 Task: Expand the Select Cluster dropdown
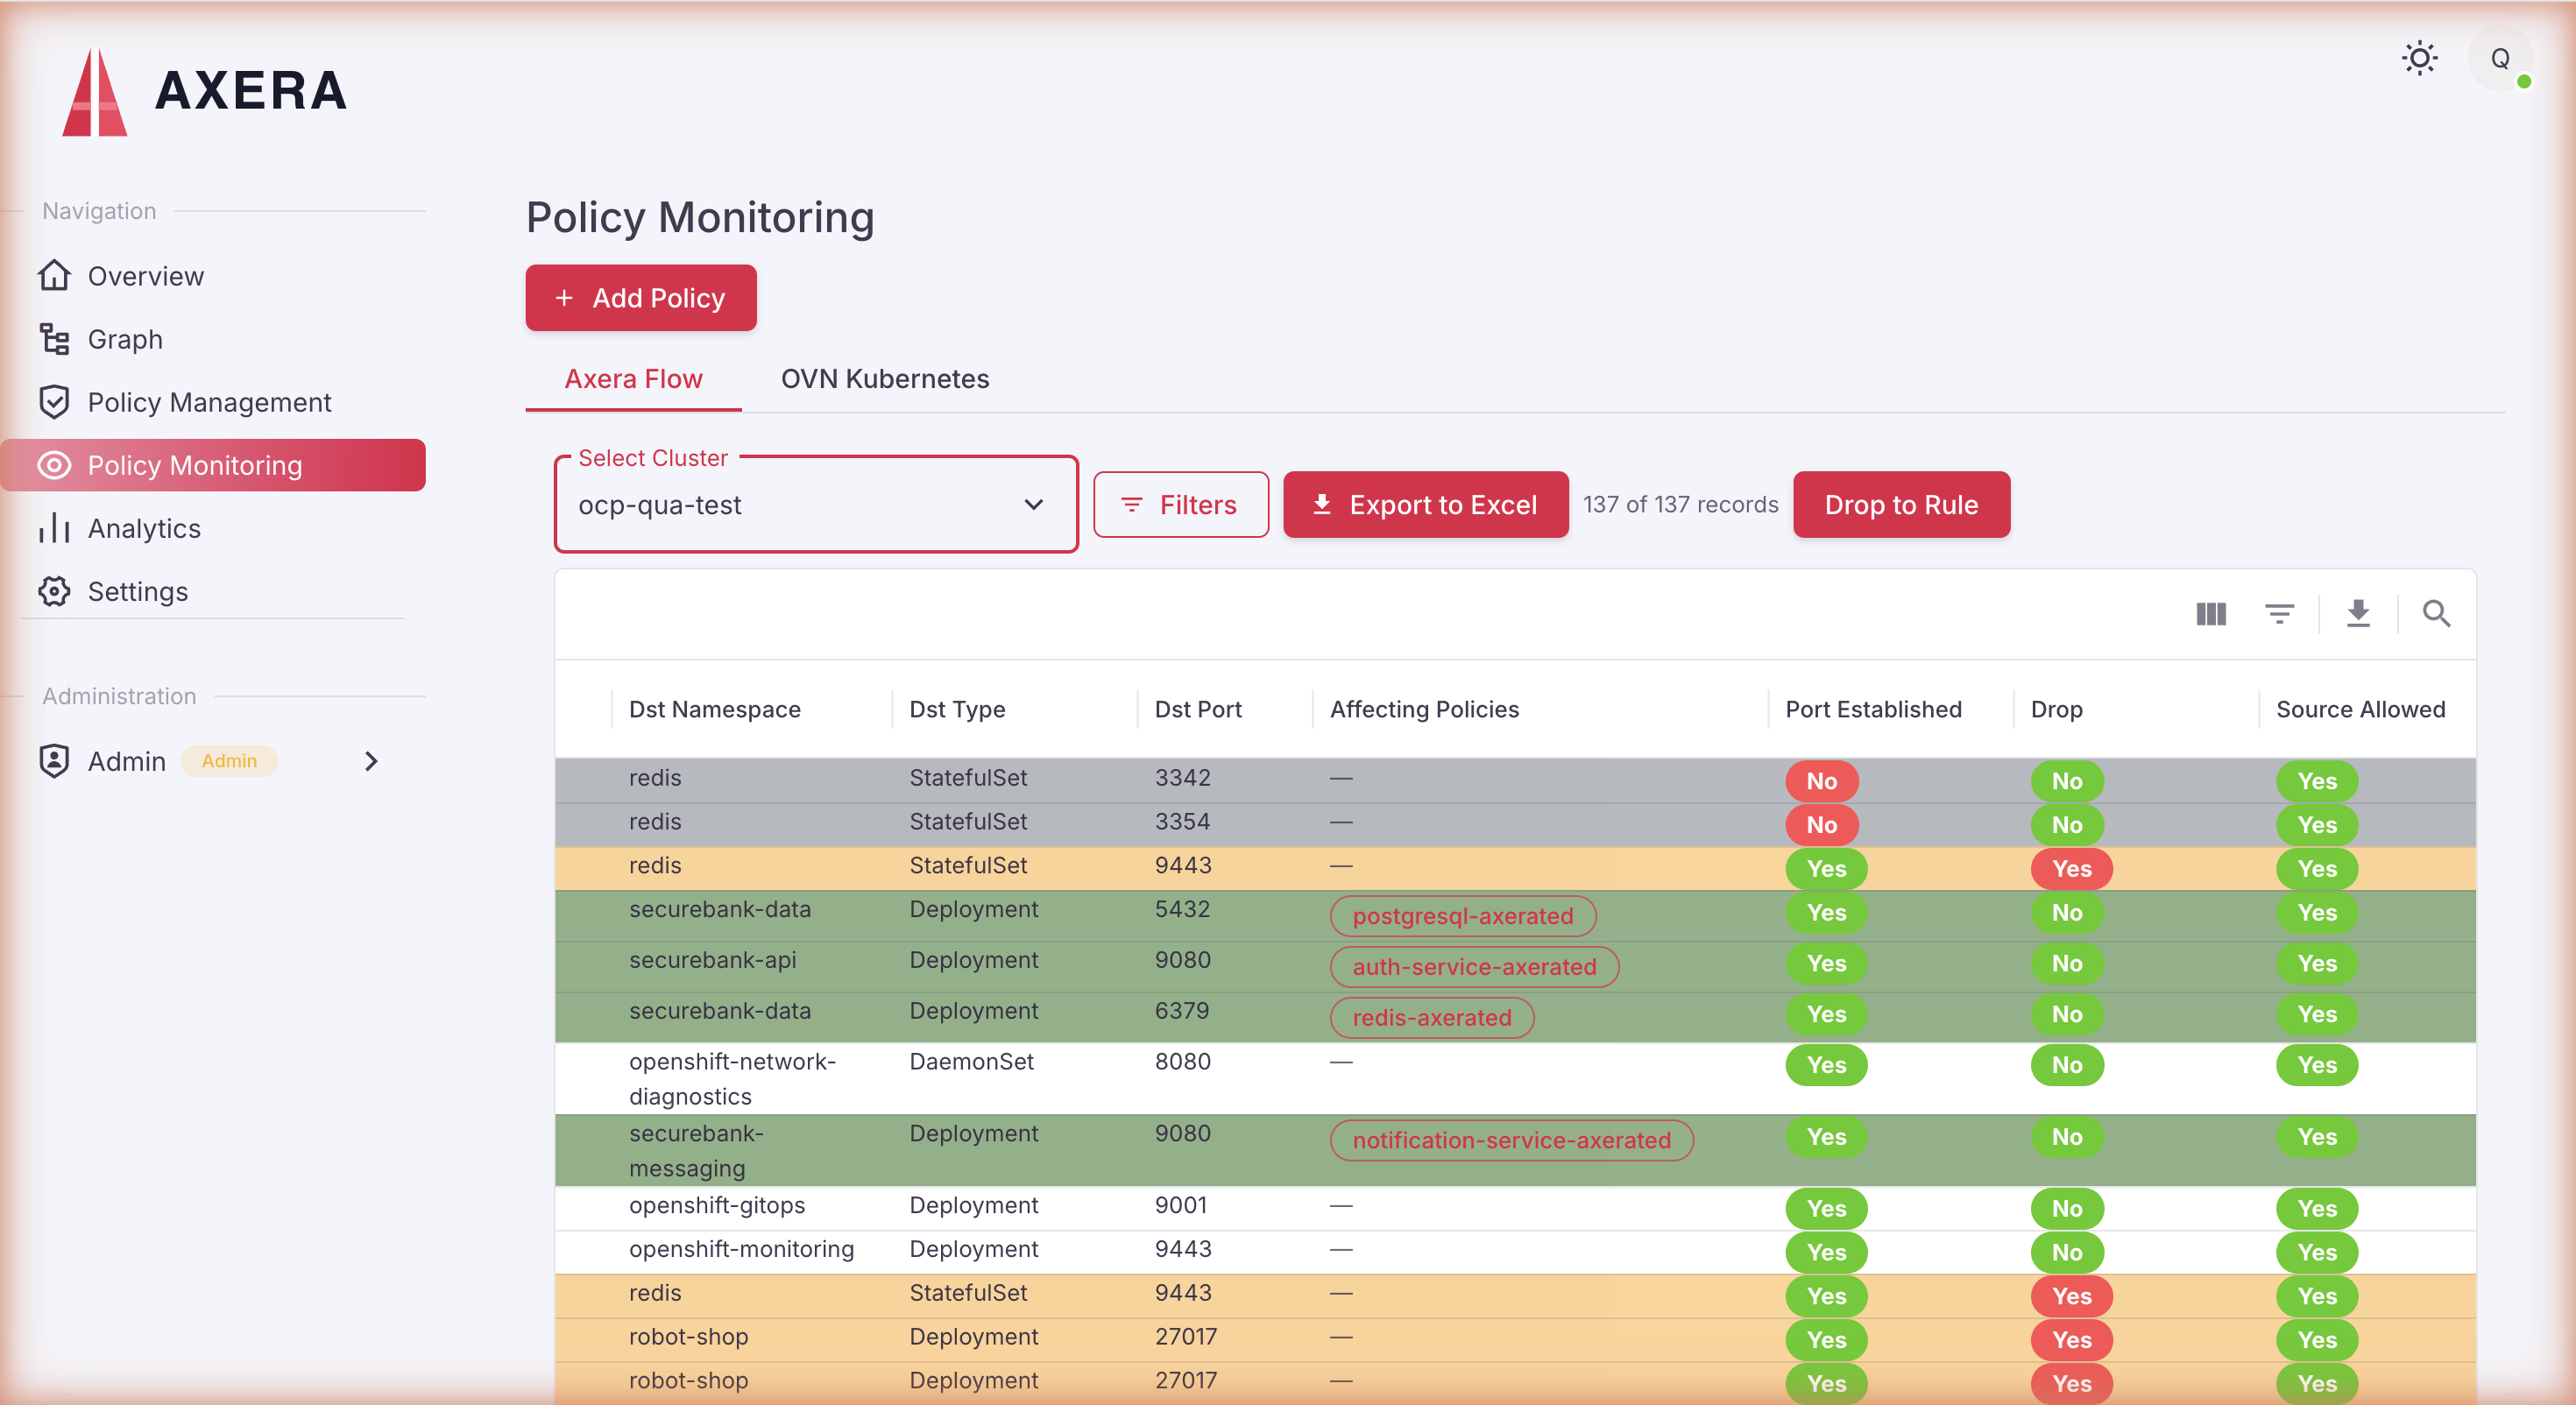coord(816,505)
